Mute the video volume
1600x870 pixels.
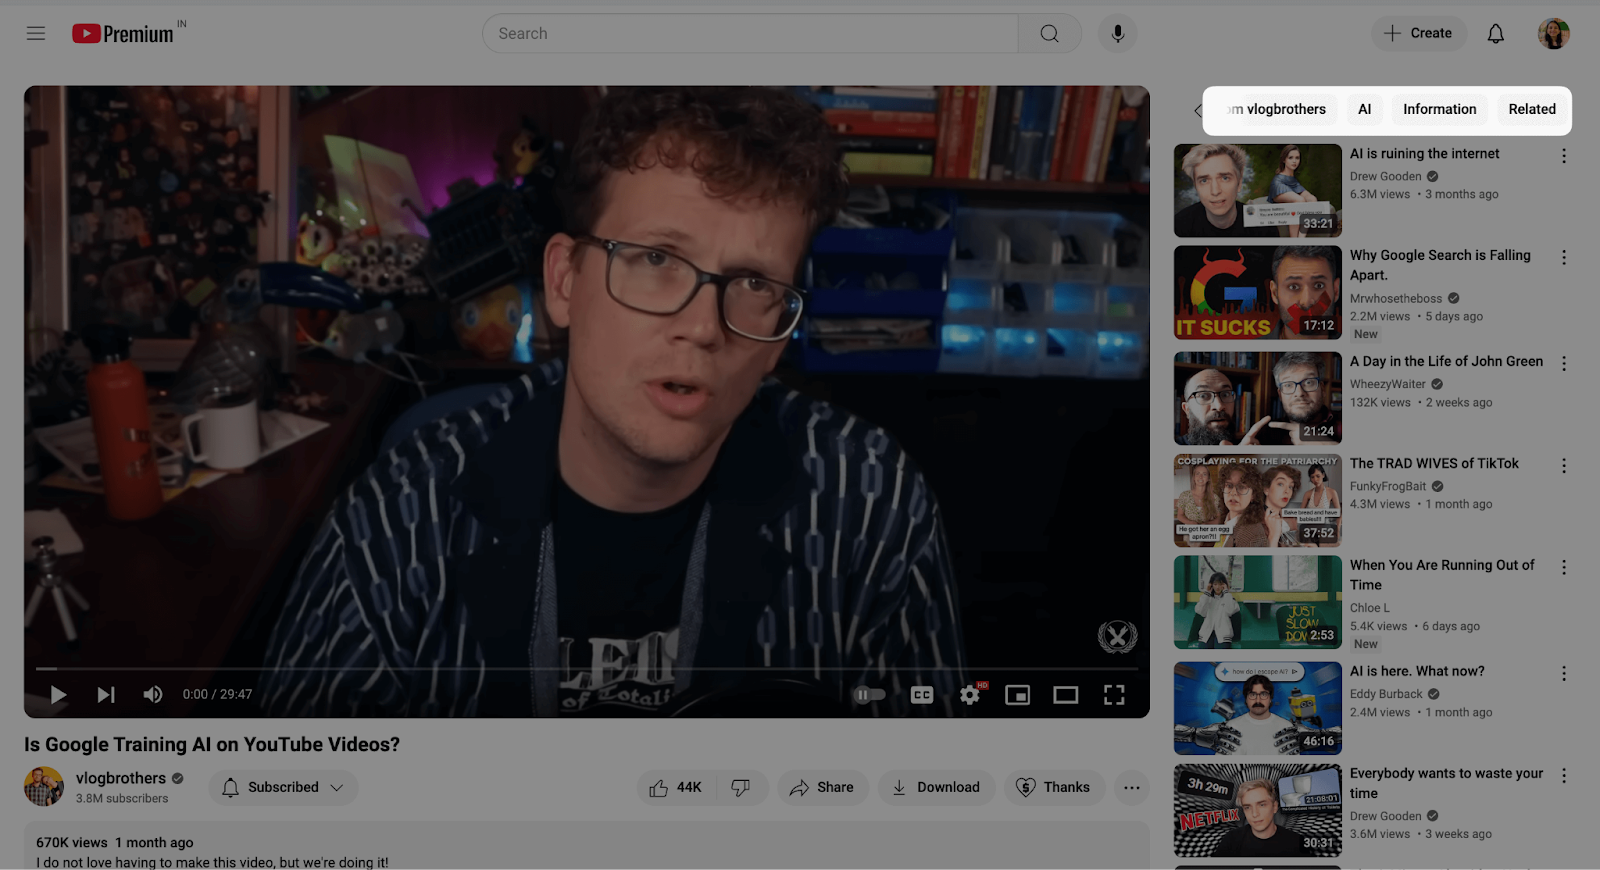[x=153, y=694]
